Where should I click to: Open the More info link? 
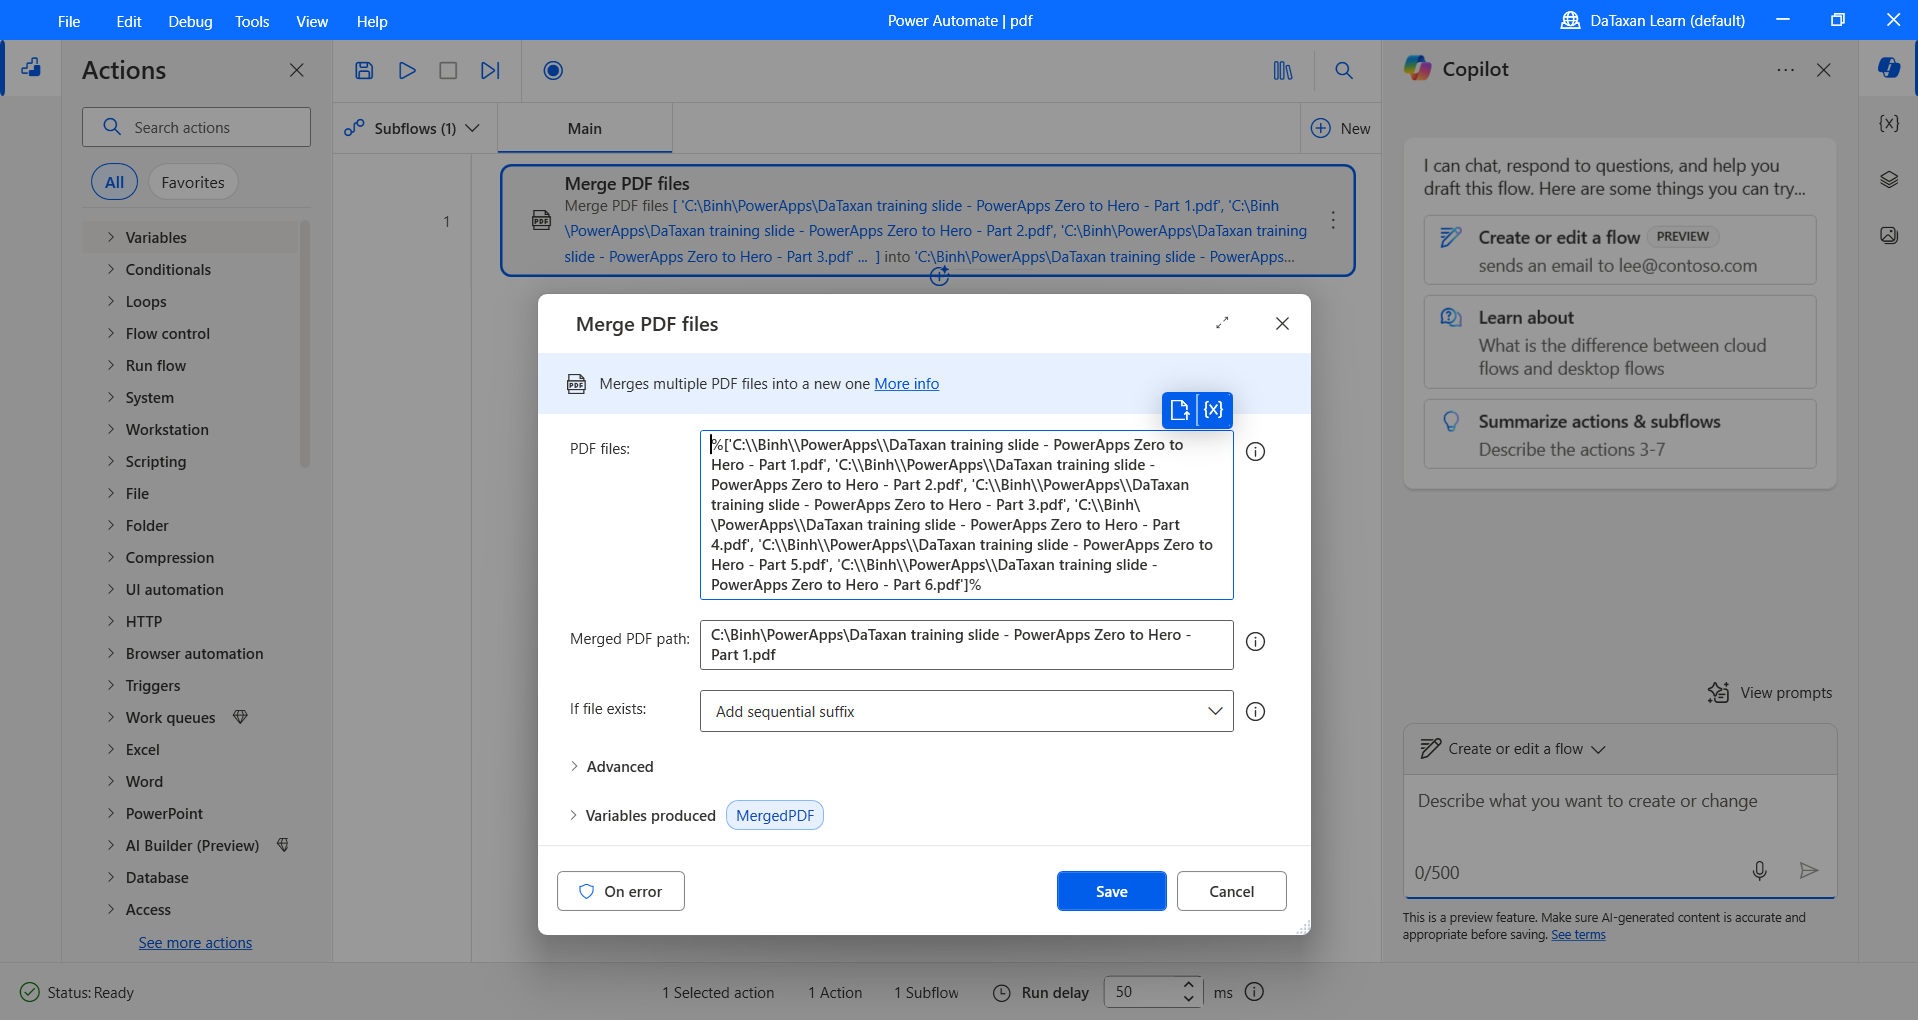click(907, 384)
